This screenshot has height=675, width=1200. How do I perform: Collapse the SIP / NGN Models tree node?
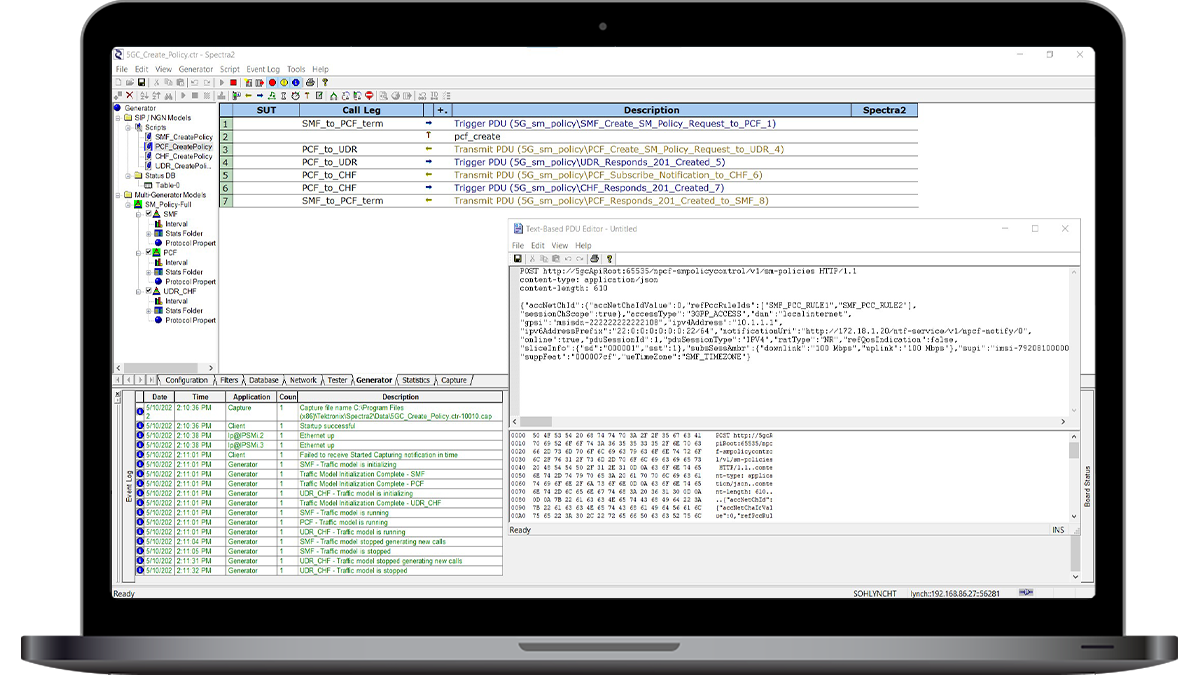coord(119,118)
